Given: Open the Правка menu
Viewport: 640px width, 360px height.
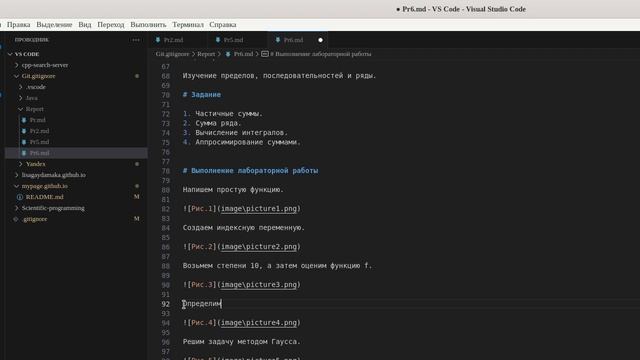Looking at the screenshot, I should (18, 24).
